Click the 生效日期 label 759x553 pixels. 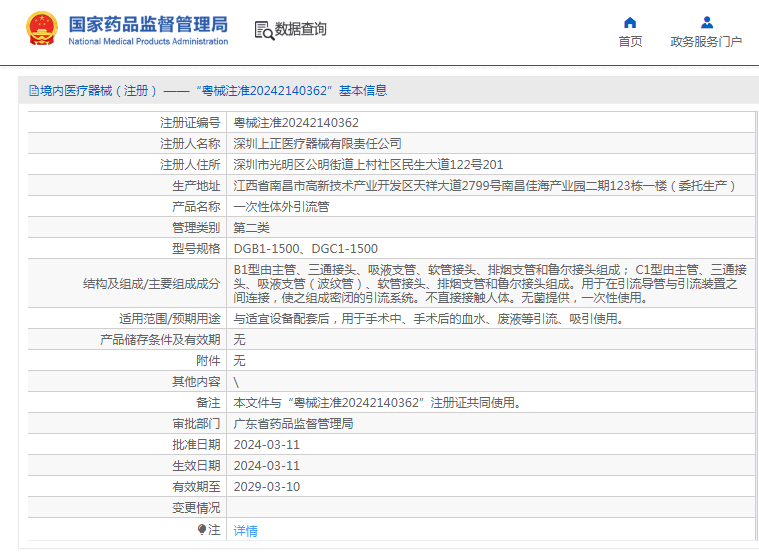click(196, 465)
